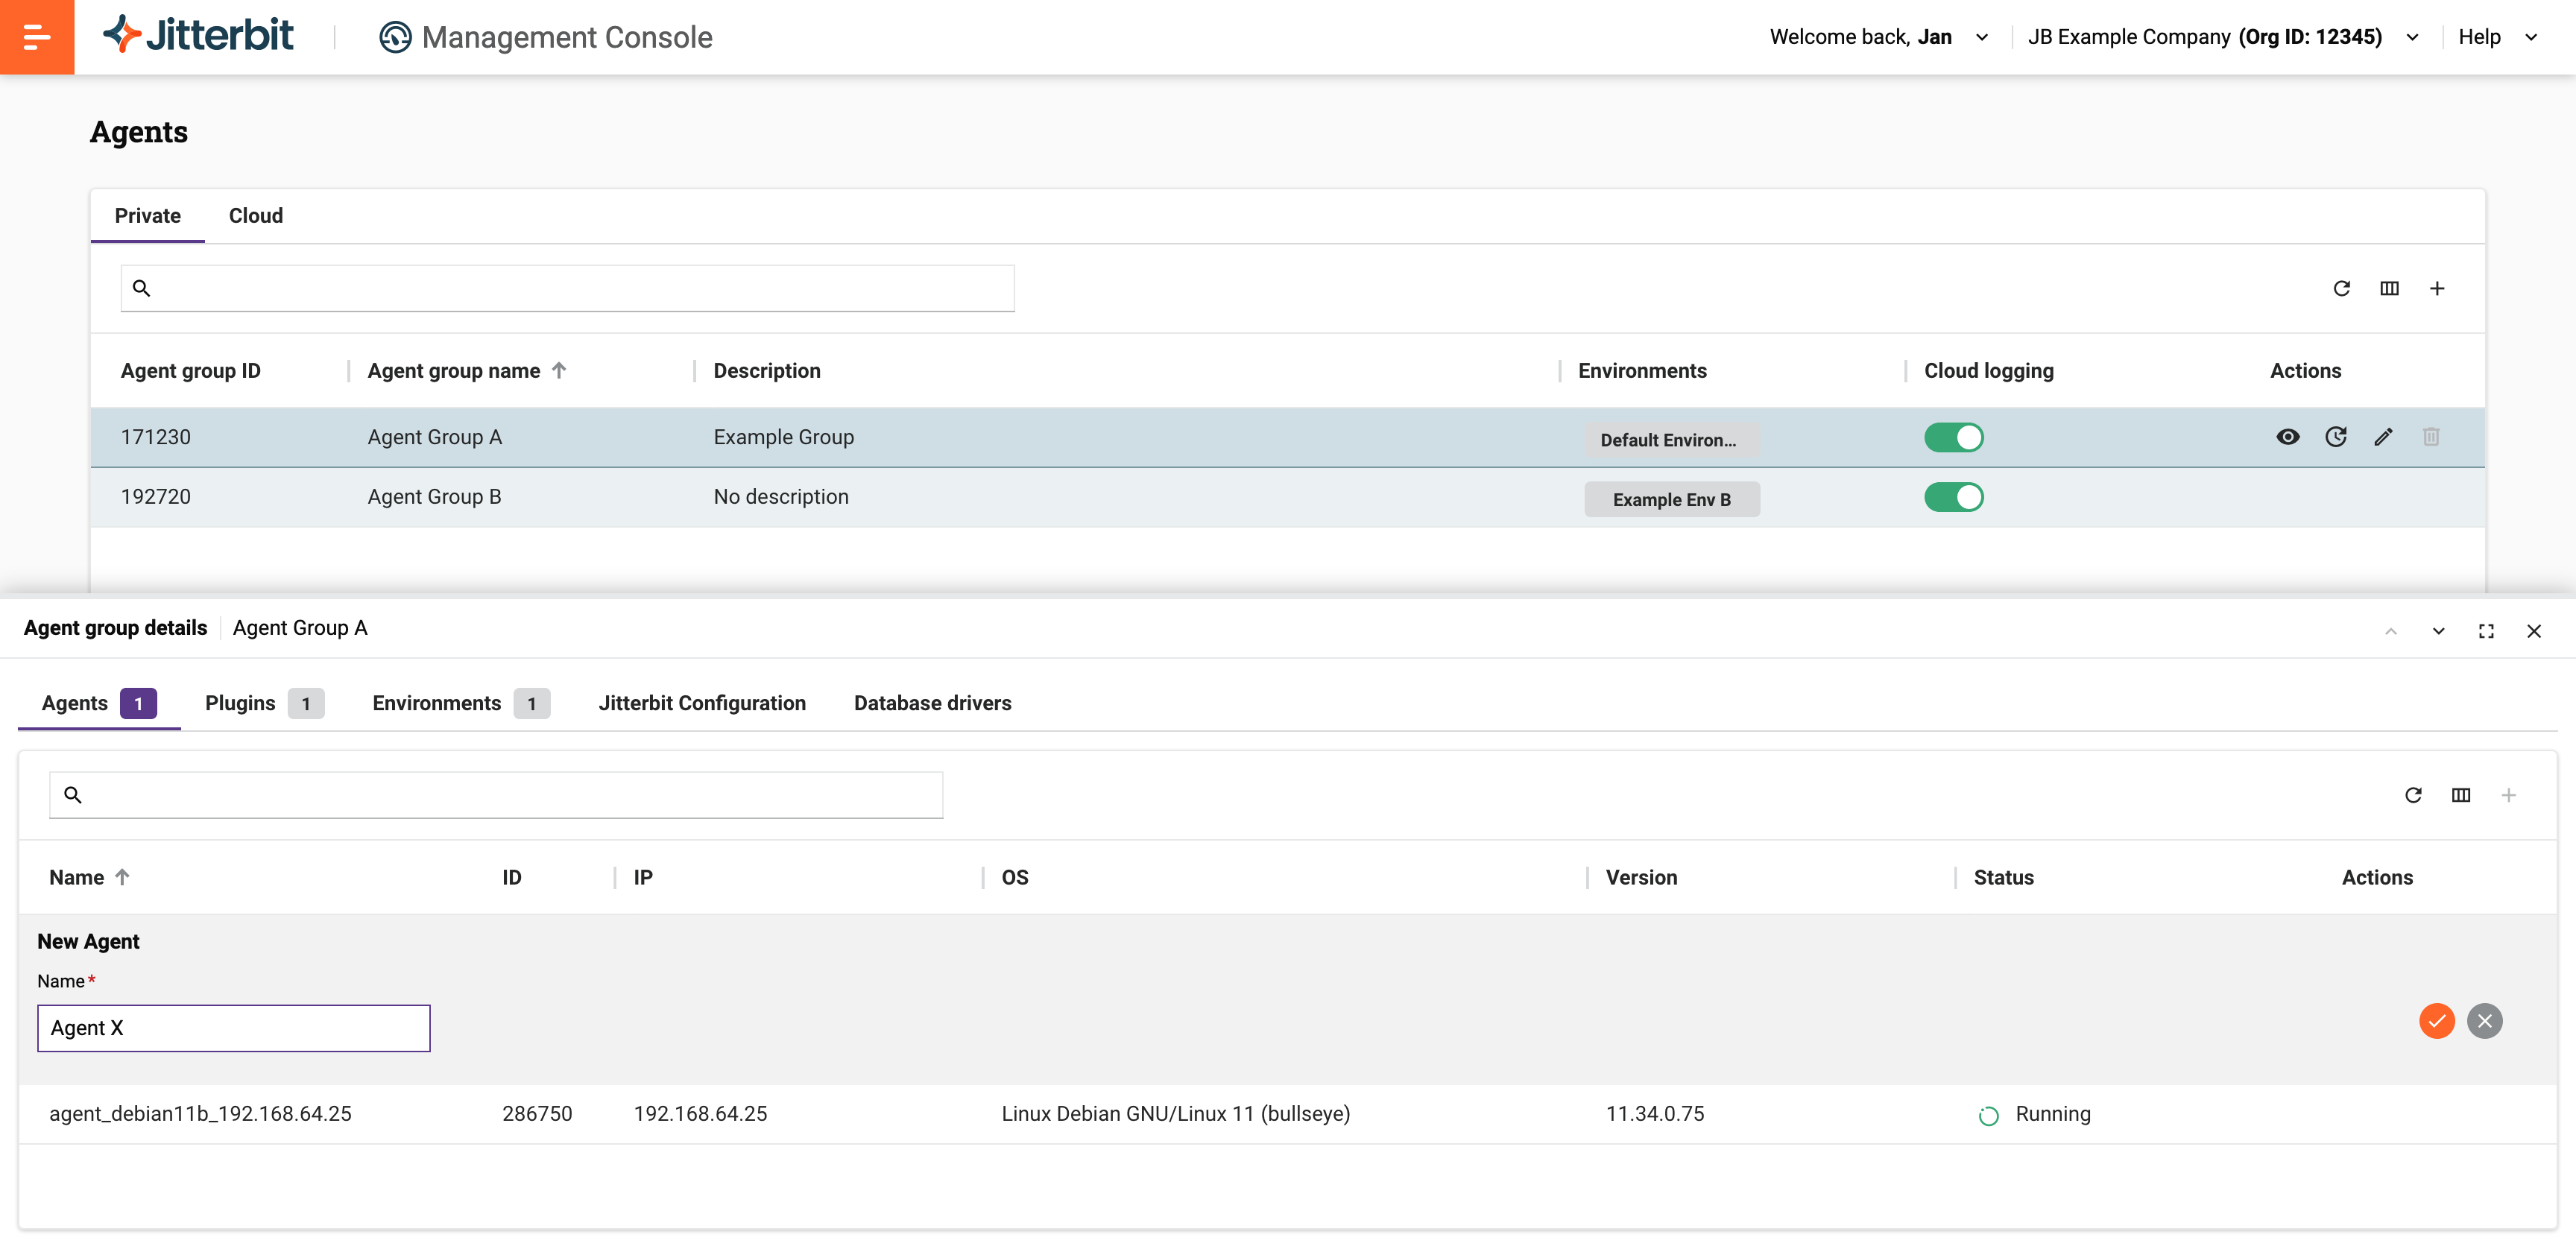This screenshot has height=1249, width=2576.
Task: Close the Agent group details panel
Action: click(x=2534, y=631)
